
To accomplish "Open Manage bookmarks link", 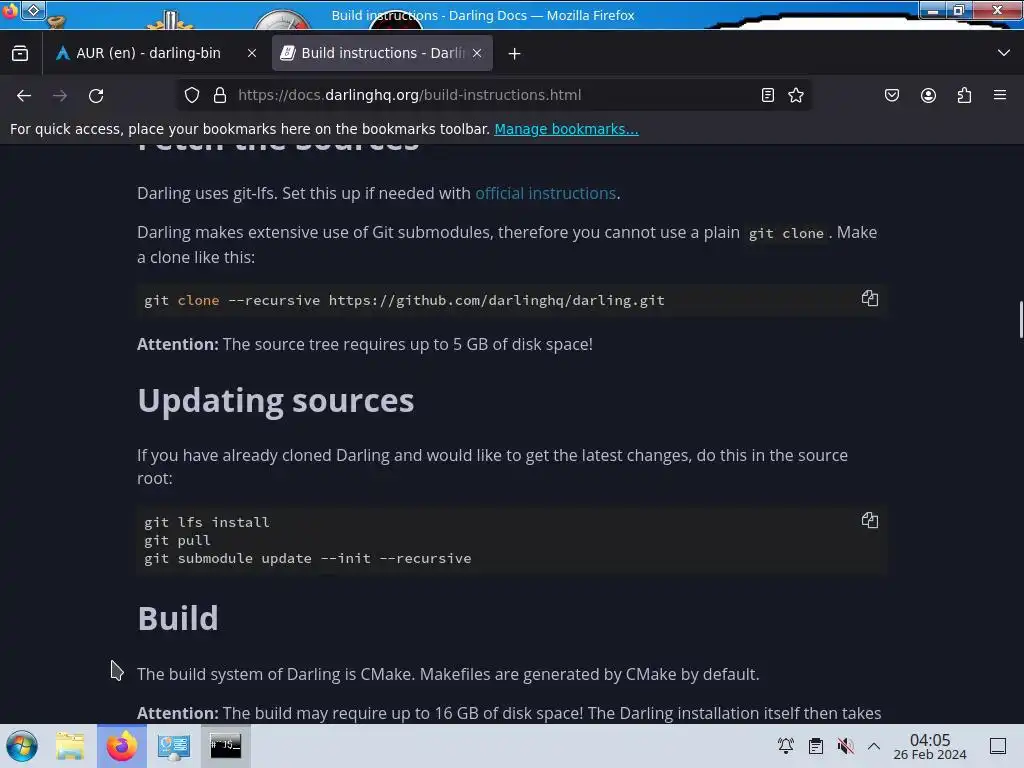I will click(566, 129).
